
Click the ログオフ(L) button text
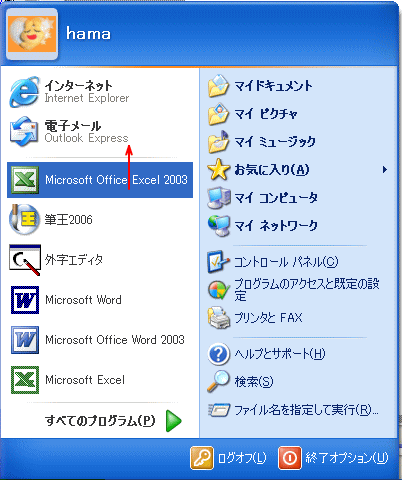[x=242, y=458]
